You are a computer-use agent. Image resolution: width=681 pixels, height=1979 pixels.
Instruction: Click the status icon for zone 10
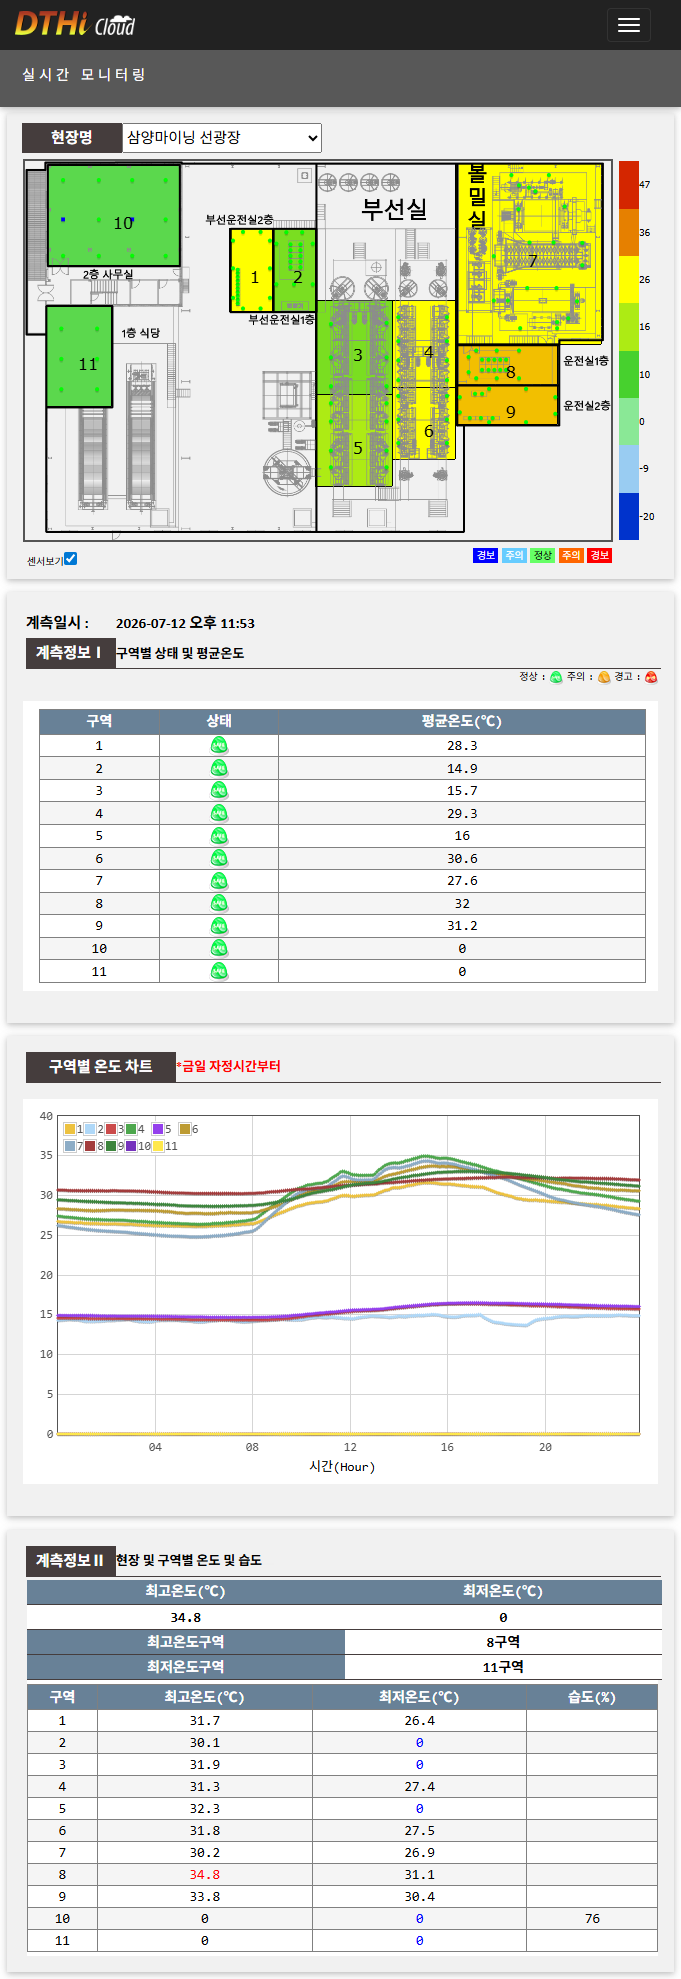point(219,949)
